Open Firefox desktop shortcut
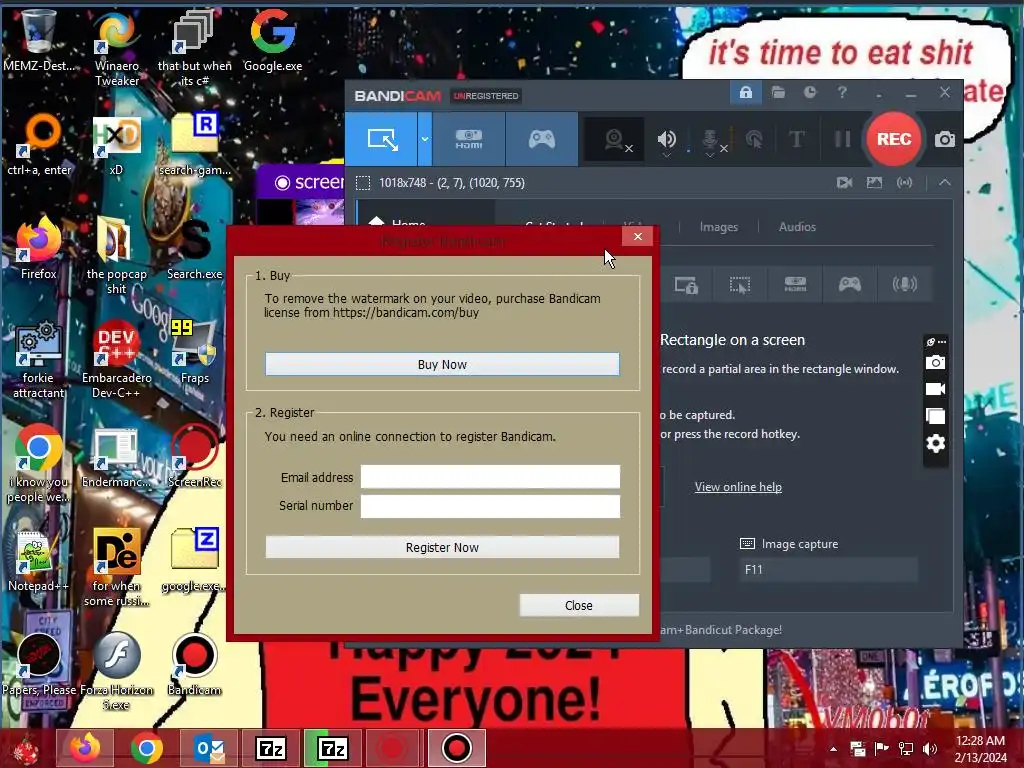 [39, 248]
